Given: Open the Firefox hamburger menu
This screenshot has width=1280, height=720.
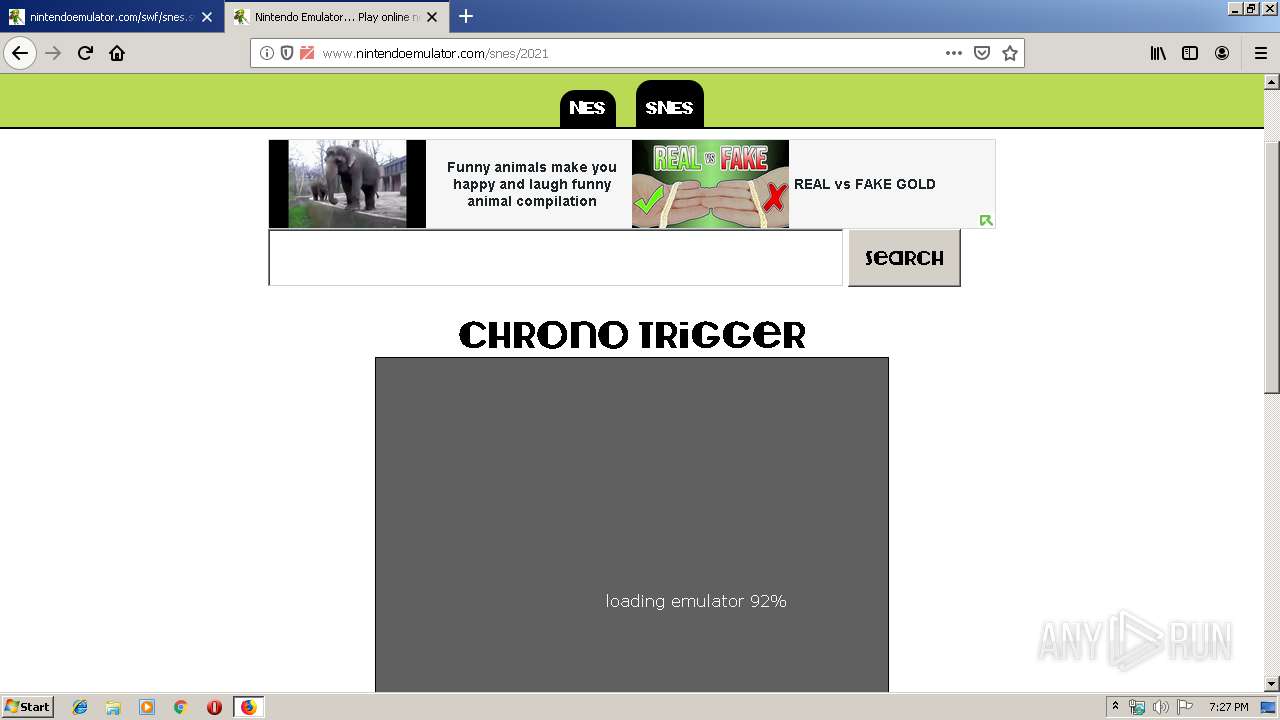Looking at the screenshot, I should (x=1260, y=53).
